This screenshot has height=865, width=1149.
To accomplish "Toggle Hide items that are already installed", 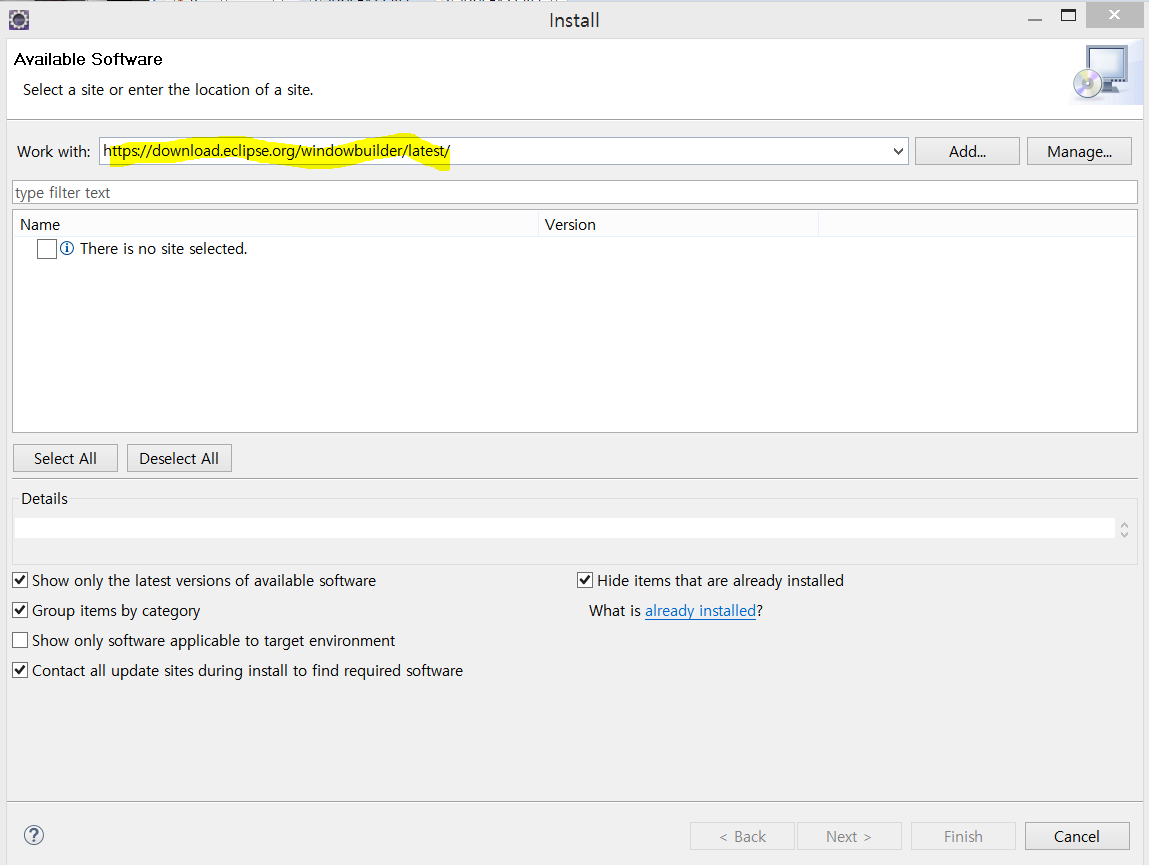I will [x=585, y=581].
